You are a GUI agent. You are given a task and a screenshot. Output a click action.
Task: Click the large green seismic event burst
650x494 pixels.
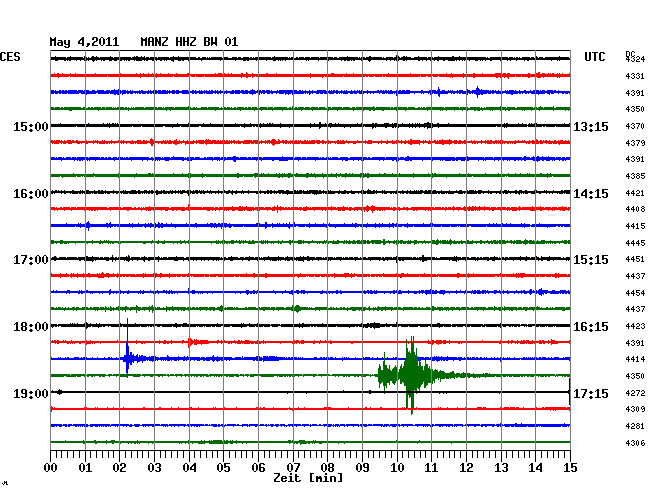(410, 375)
